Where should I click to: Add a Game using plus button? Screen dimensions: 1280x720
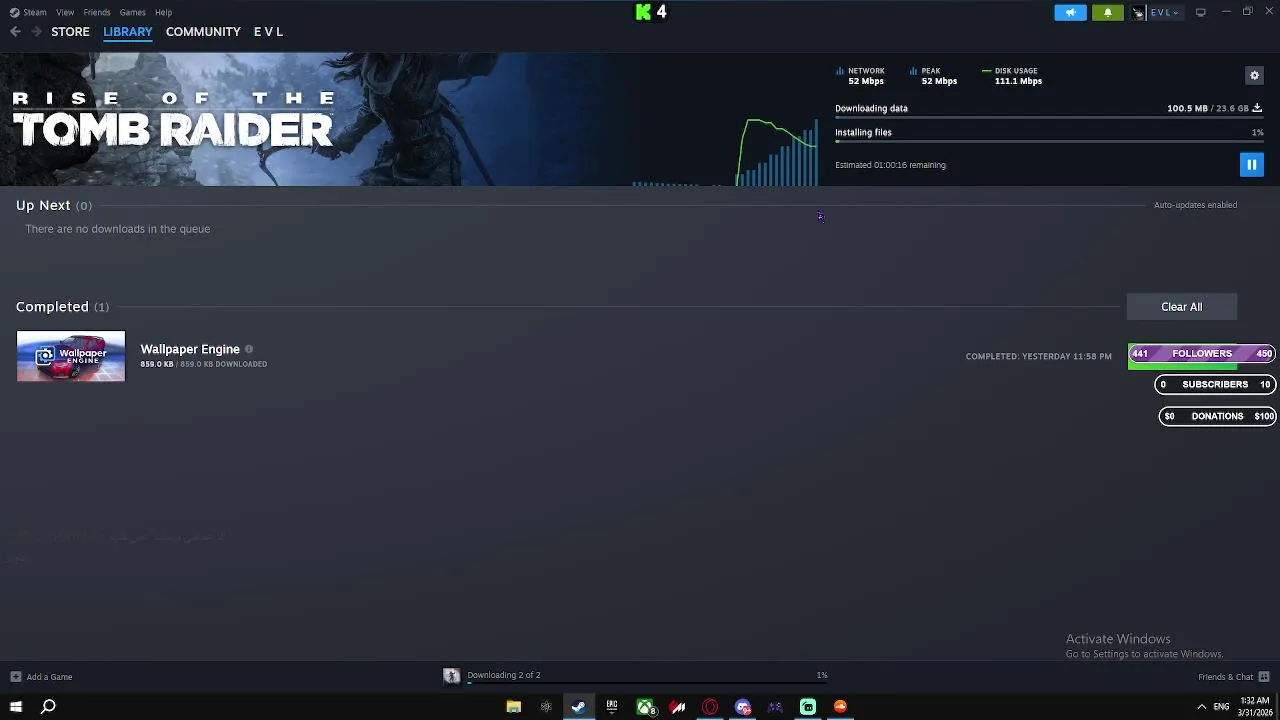(15, 677)
